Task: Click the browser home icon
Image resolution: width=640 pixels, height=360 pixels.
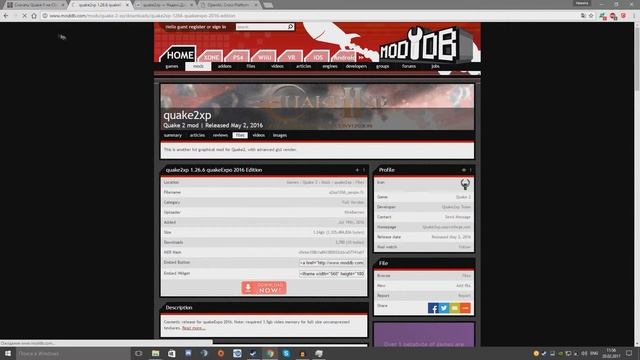Action: (34, 16)
